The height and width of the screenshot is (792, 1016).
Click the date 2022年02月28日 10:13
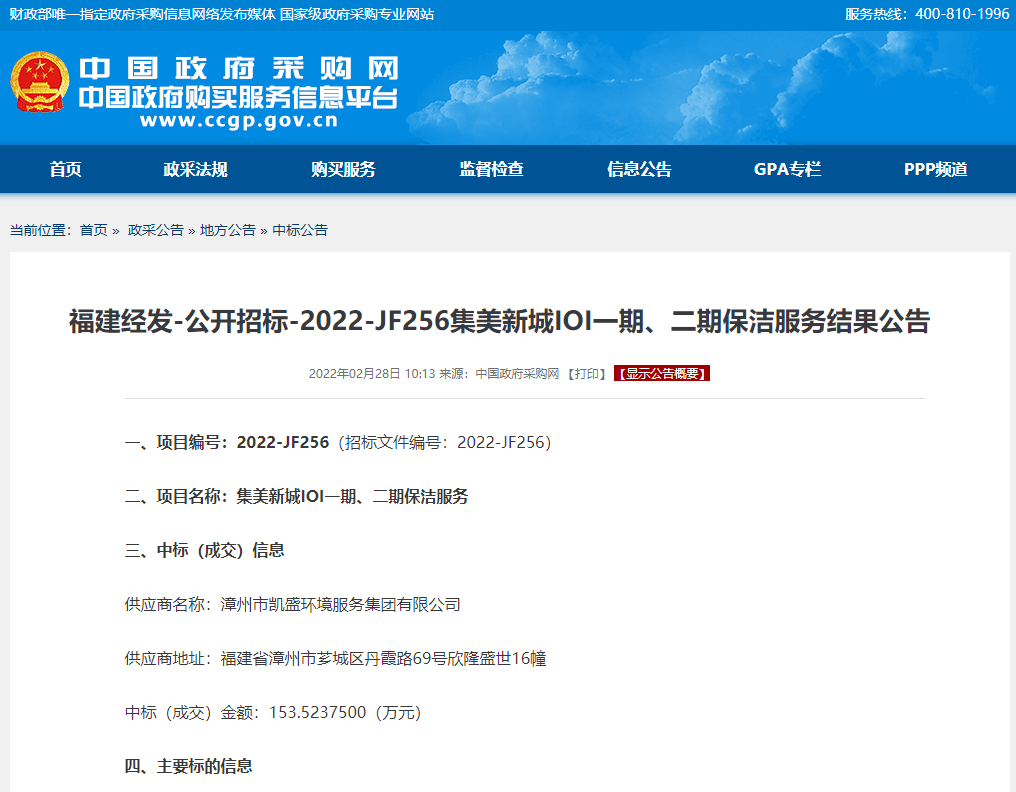point(372,373)
